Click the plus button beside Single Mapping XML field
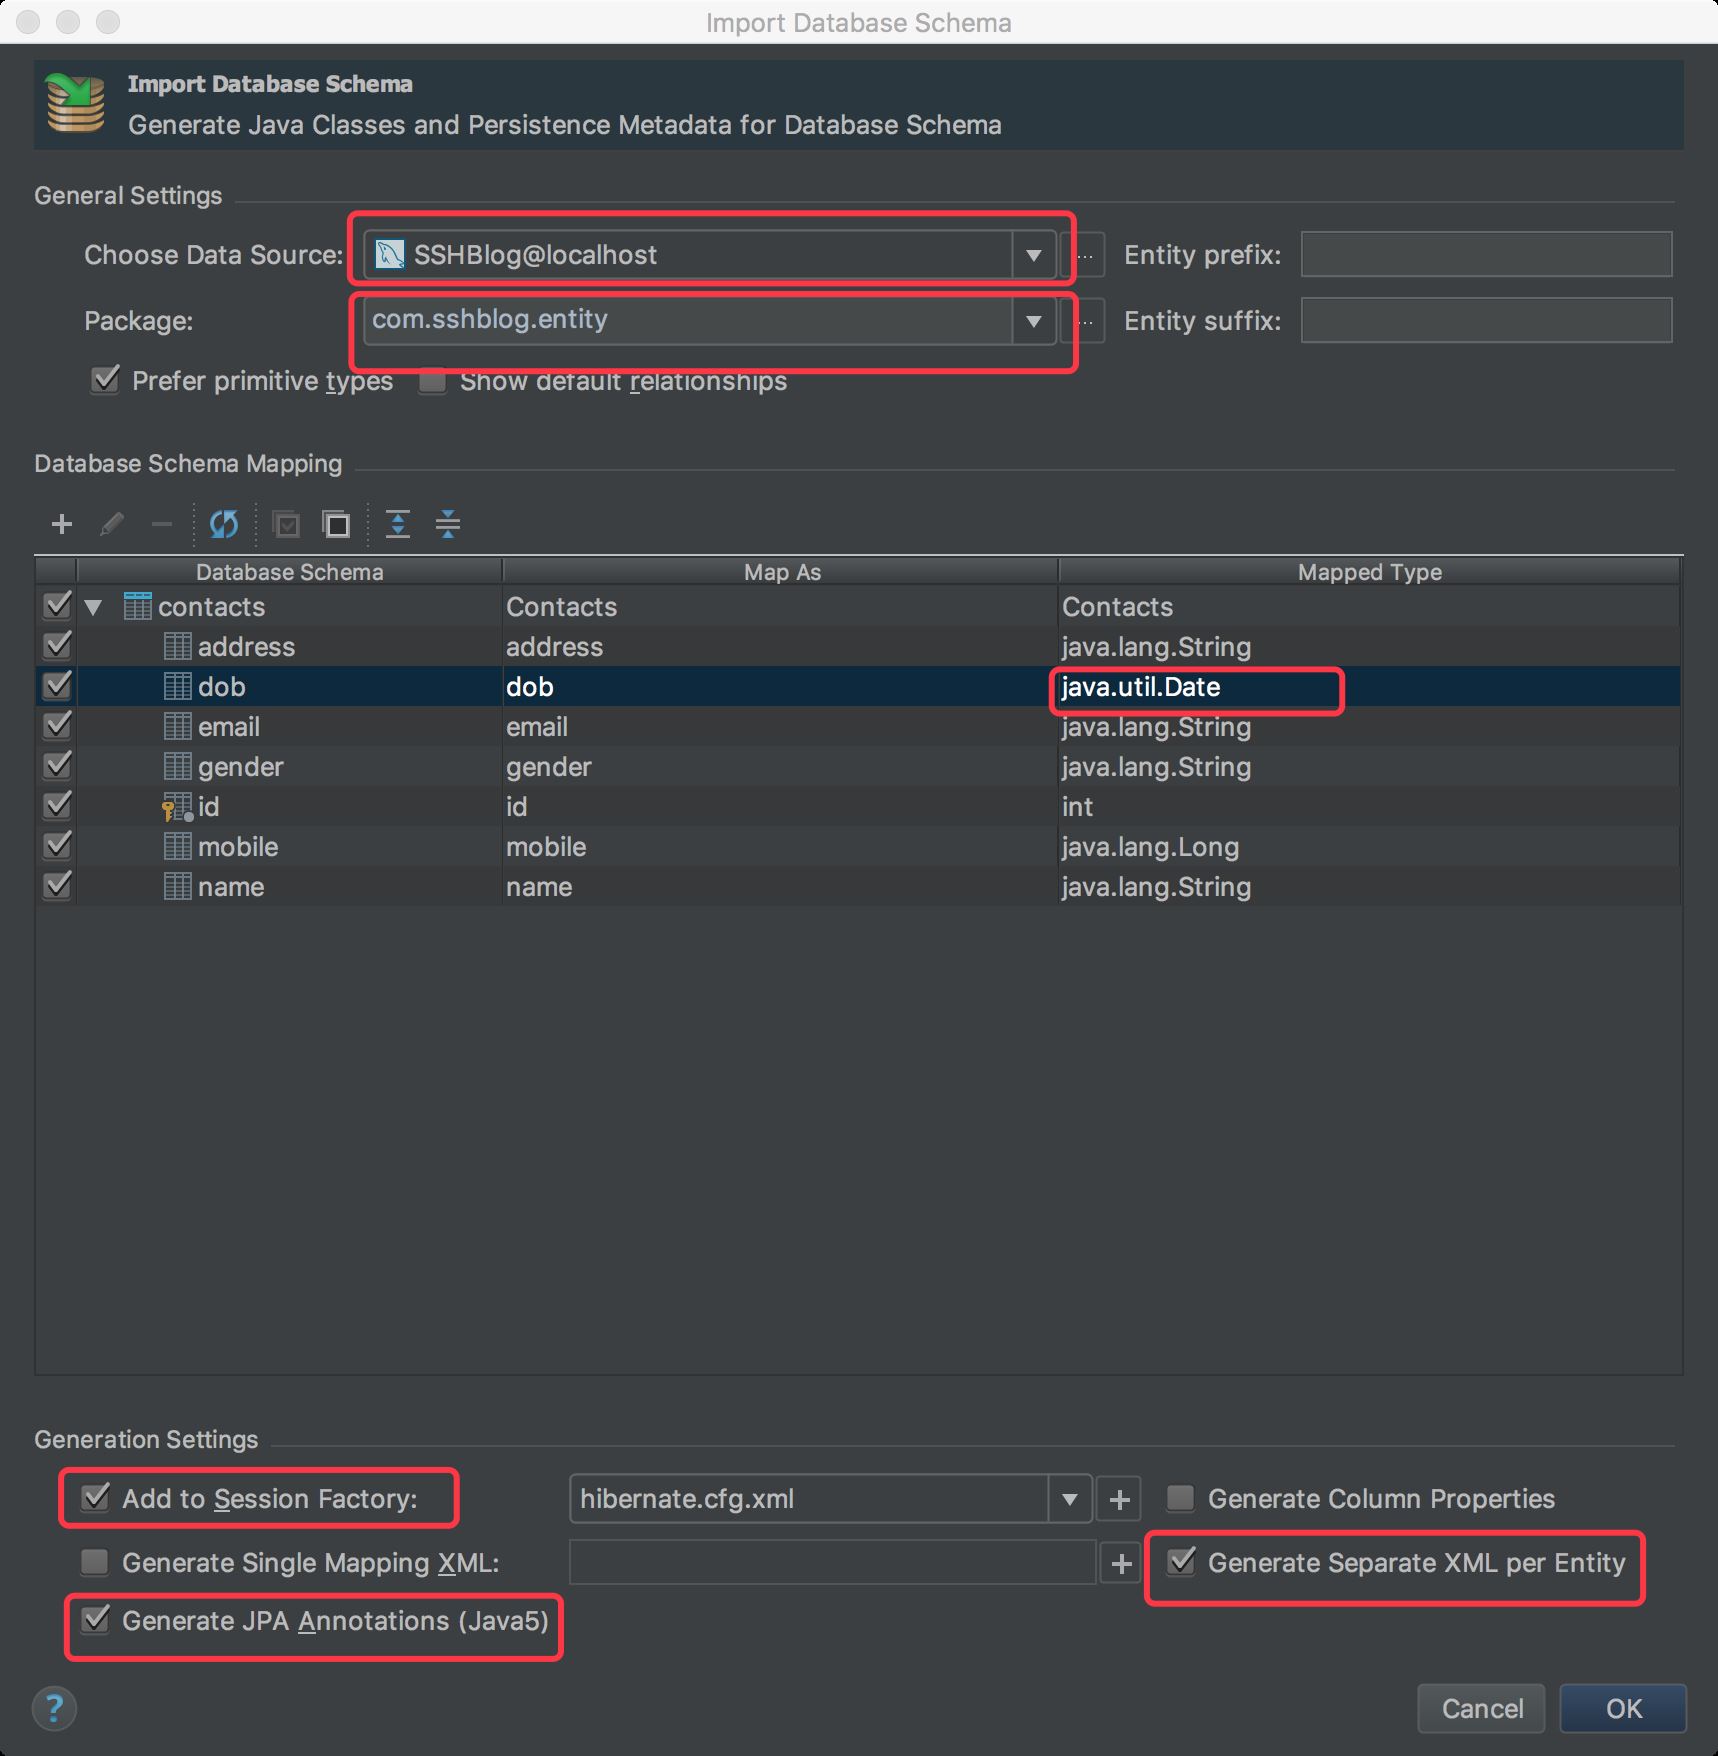 tap(1121, 1563)
